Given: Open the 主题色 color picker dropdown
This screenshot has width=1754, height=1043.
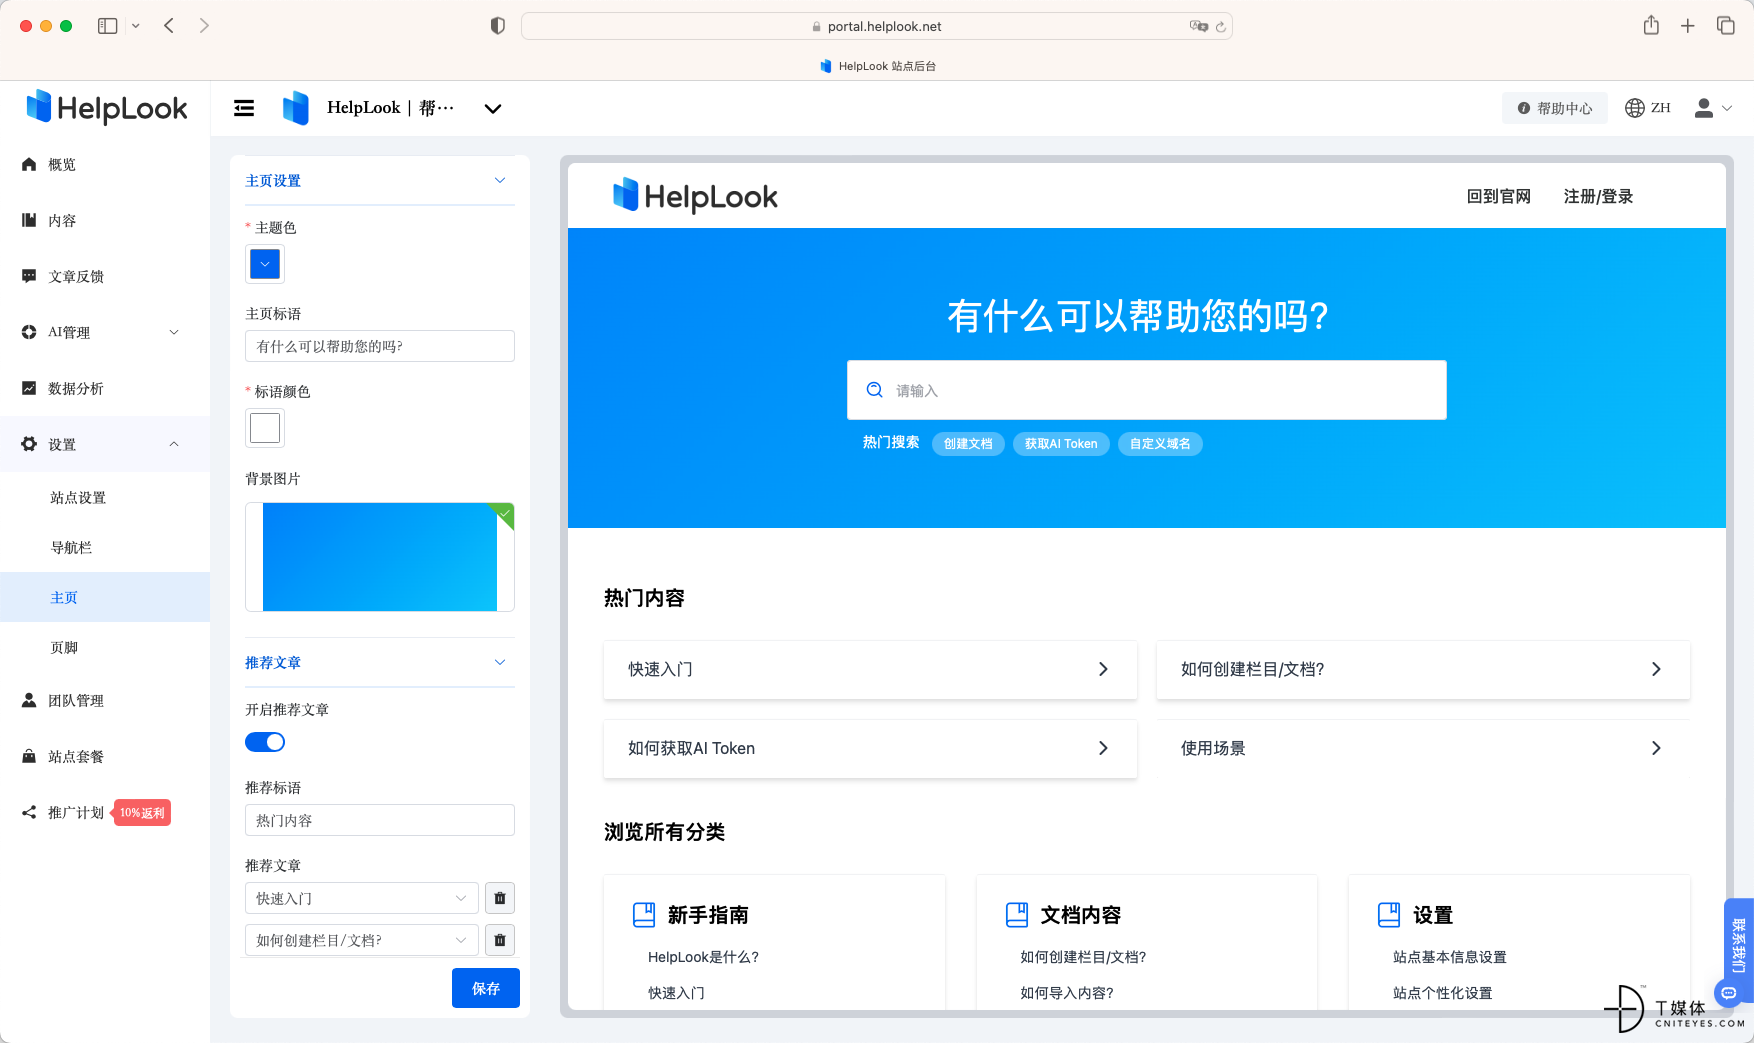Looking at the screenshot, I should point(265,264).
